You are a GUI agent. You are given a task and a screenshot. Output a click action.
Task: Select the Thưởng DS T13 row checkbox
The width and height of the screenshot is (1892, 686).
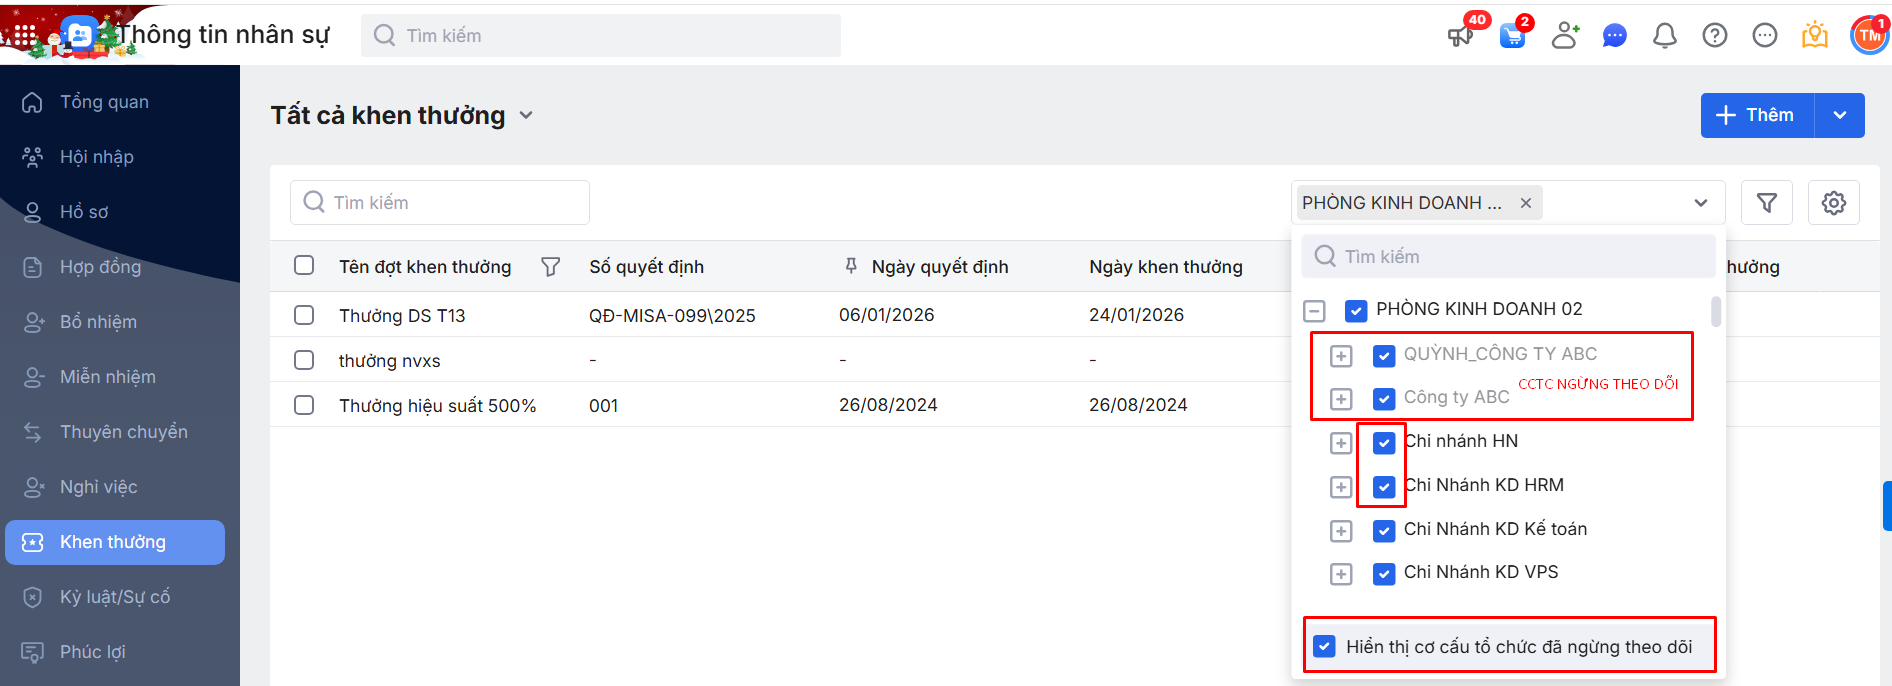(x=304, y=315)
